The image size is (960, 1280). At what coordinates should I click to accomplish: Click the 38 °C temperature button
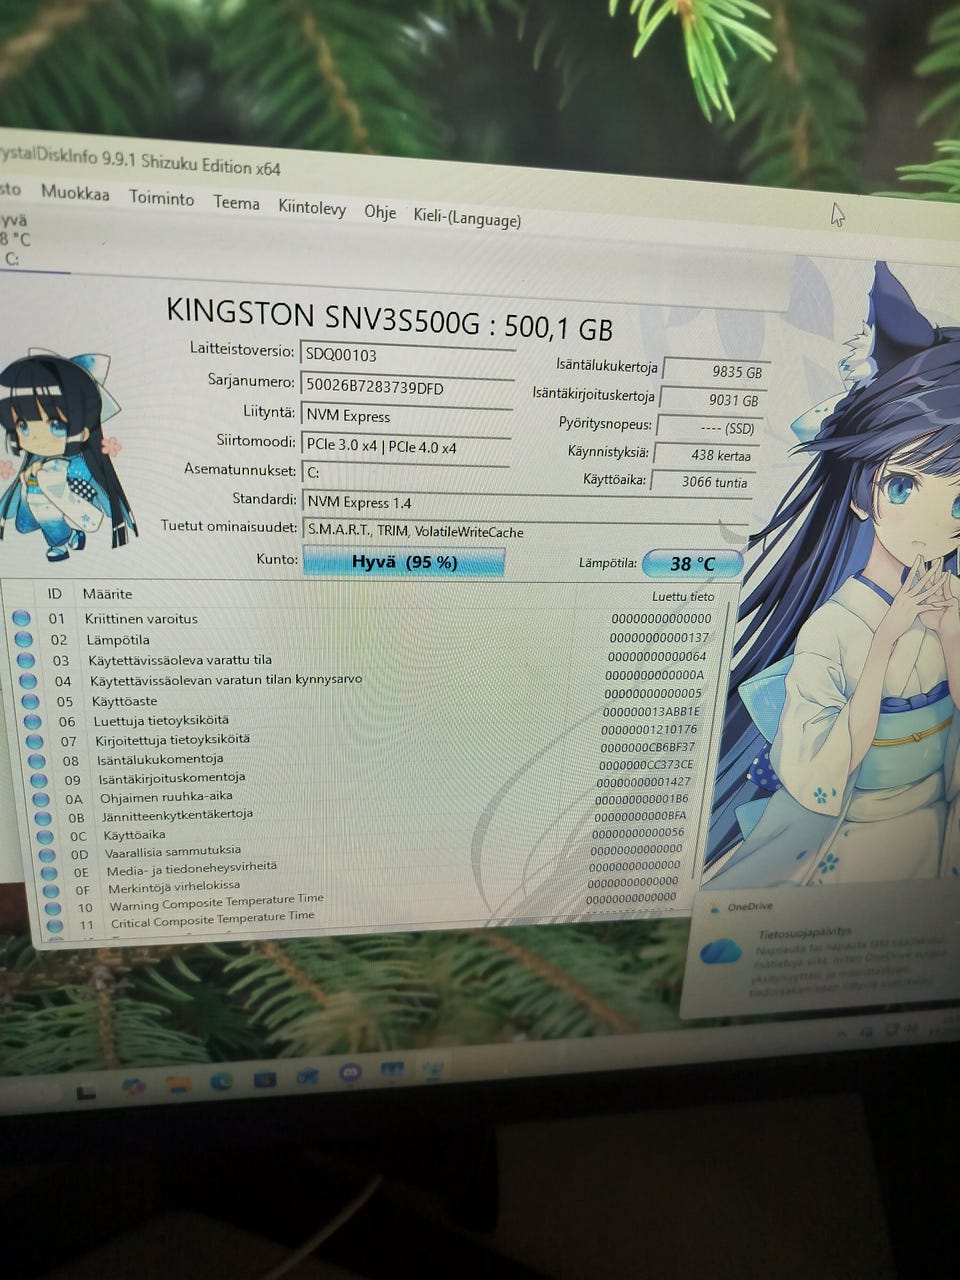tap(692, 563)
